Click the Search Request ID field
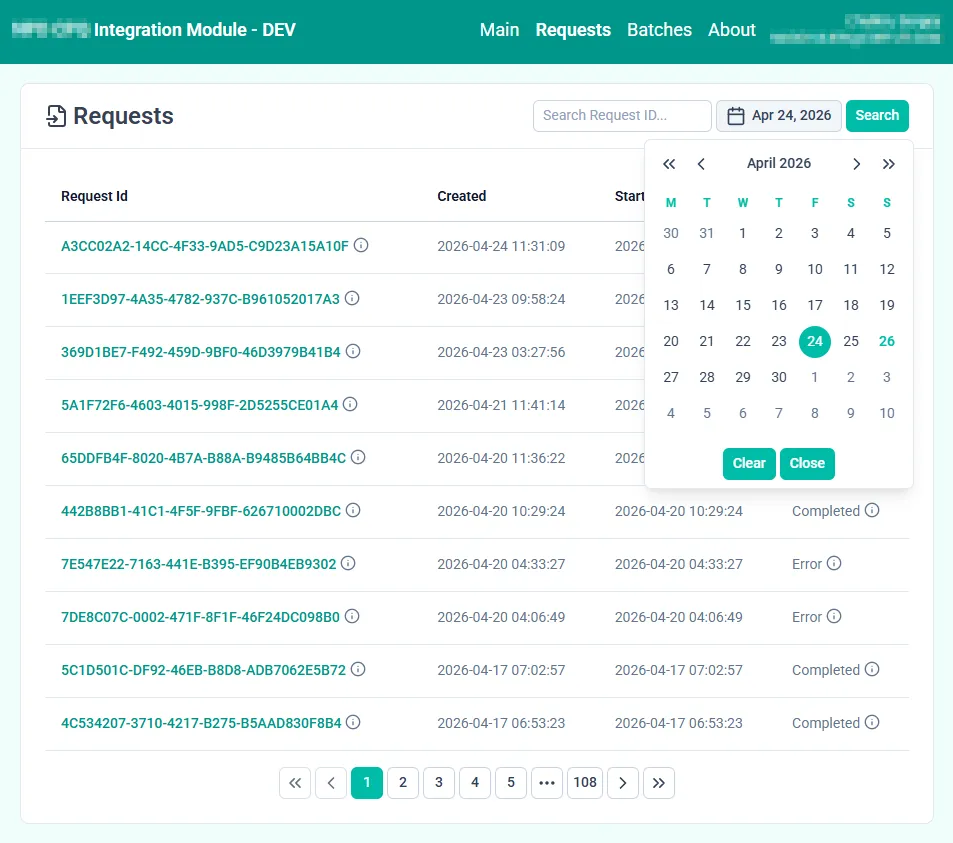The width and height of the screenshot is (953, 843). [621, 116]
